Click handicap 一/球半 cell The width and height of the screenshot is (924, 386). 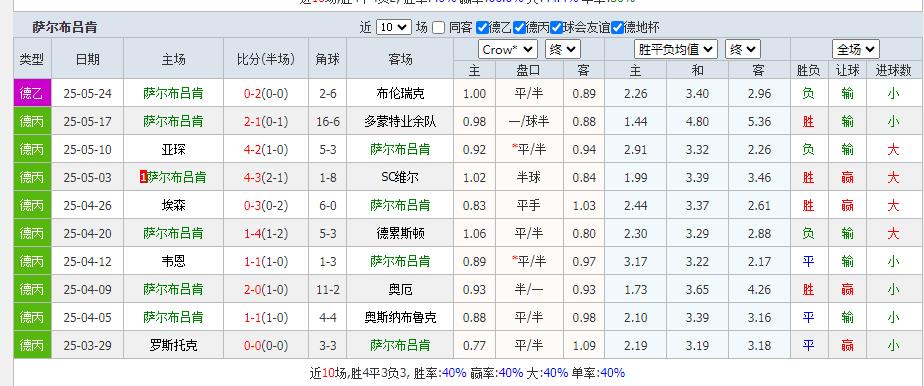[529, 121]
